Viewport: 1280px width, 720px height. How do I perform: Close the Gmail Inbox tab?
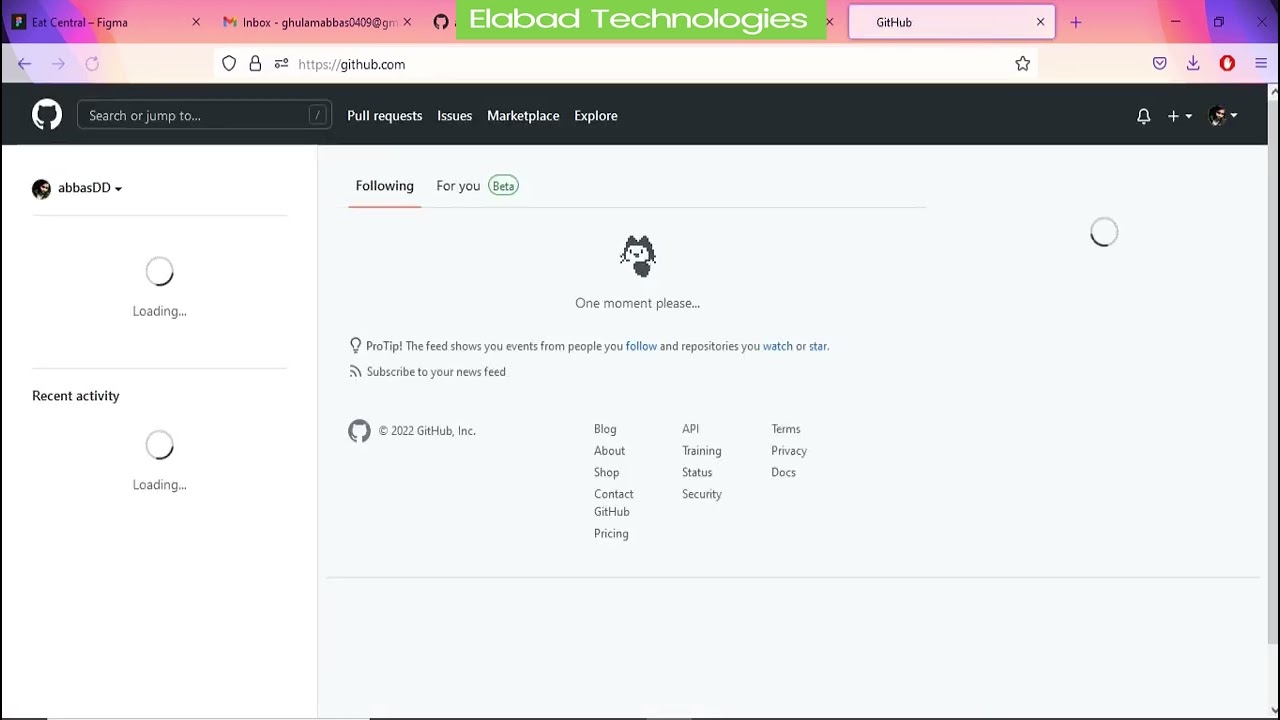click(407, 22)
